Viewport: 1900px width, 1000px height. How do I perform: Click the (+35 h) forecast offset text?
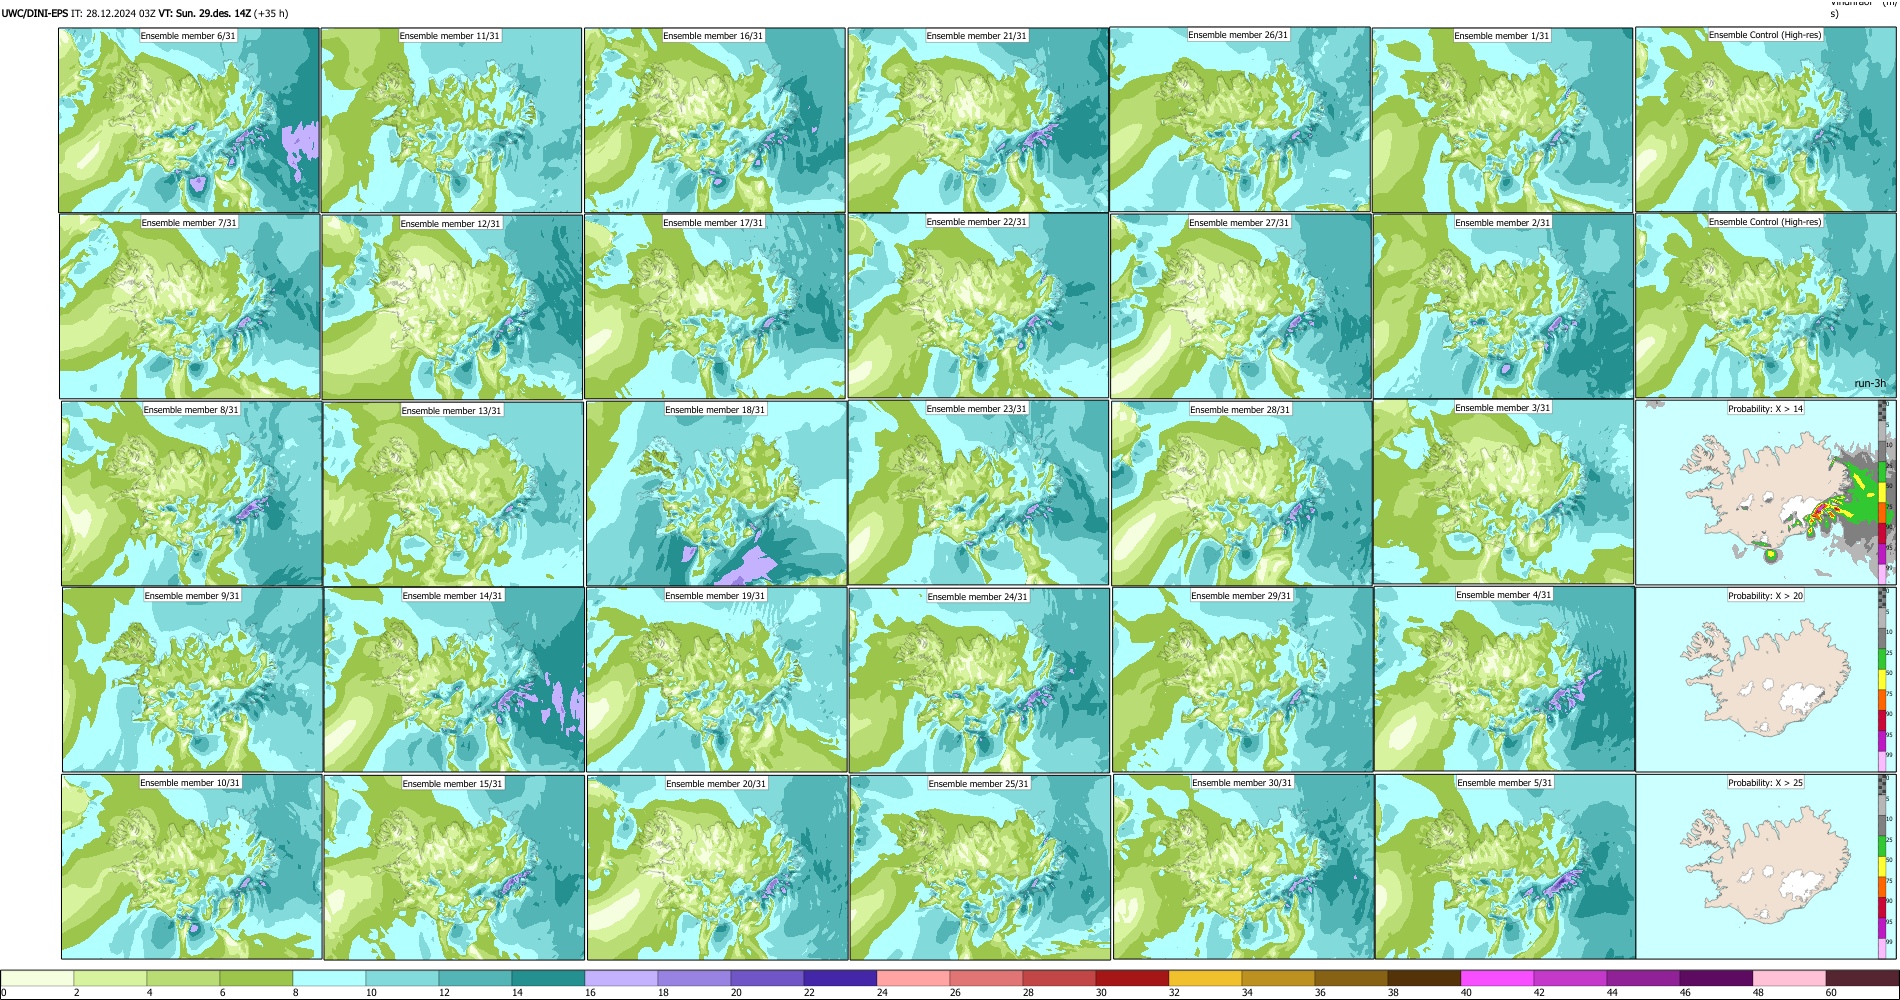click(x=271, y=14)
